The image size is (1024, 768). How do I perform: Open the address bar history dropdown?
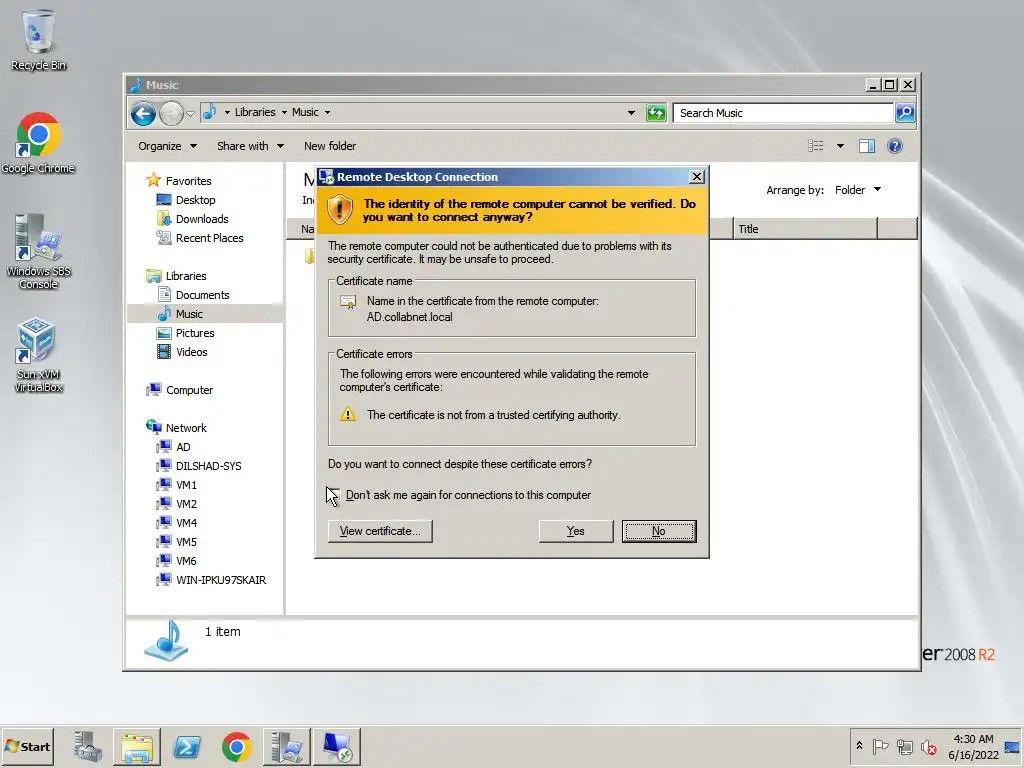click(631, 113)
